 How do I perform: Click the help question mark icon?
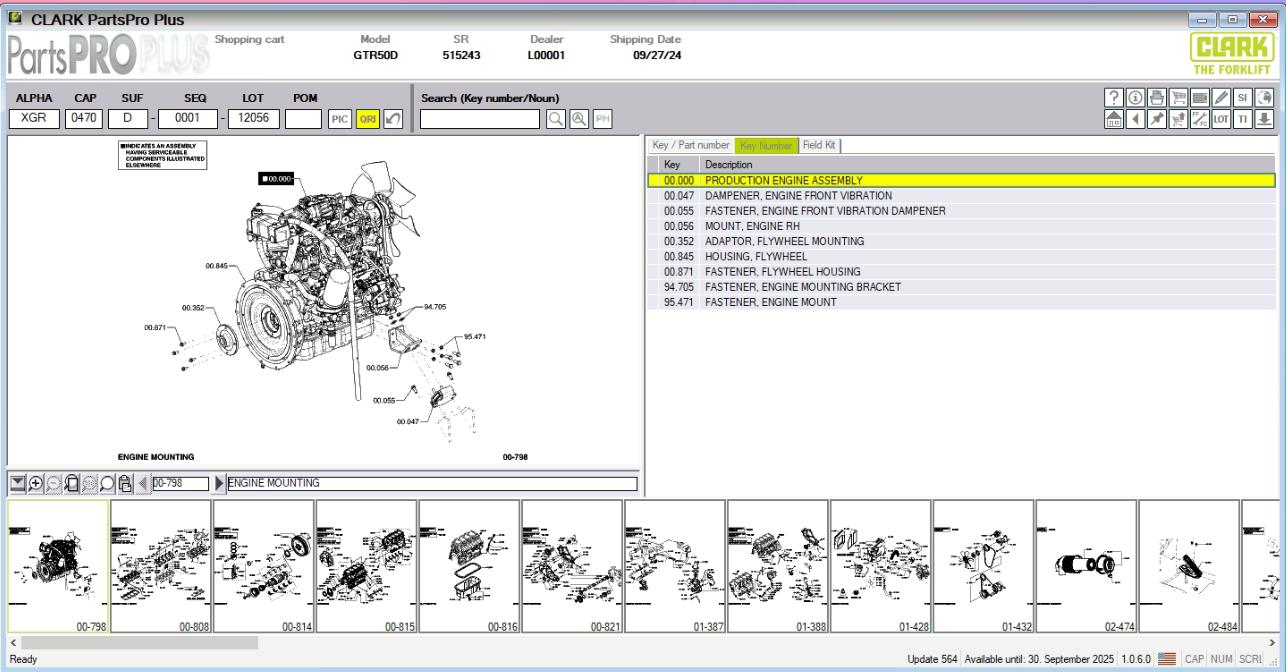(1113, 97)
